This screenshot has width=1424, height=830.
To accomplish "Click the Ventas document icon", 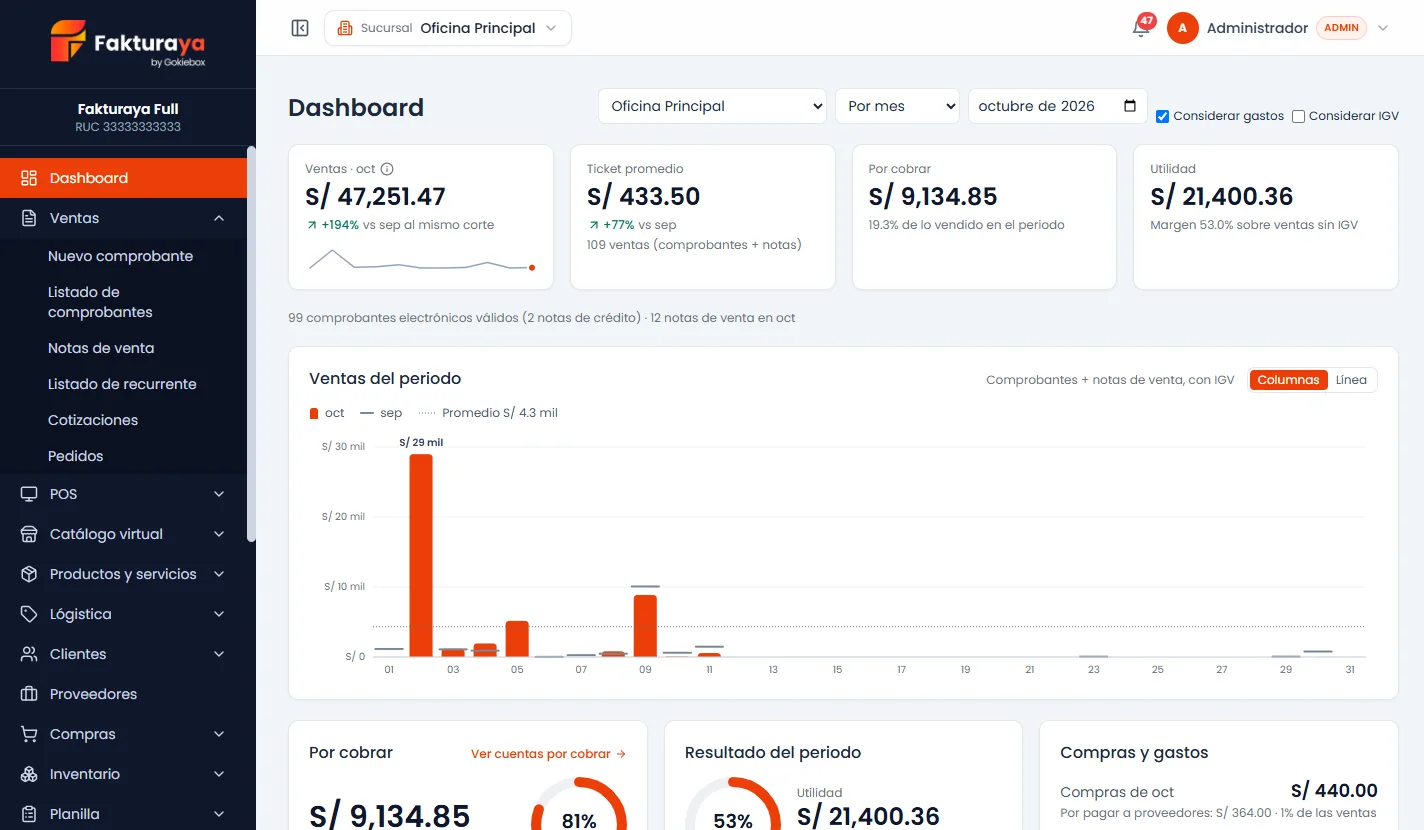I will tap(29, 218).
